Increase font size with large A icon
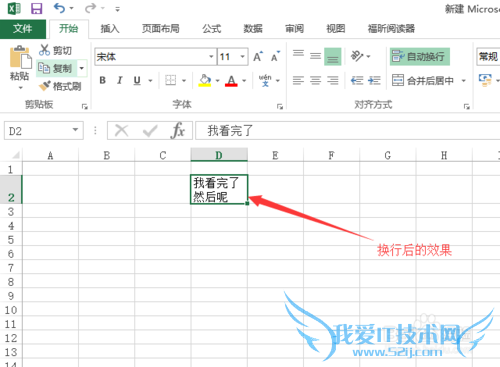Image resolution: width=500 pixels, height=367 pixels. (258, 57)
